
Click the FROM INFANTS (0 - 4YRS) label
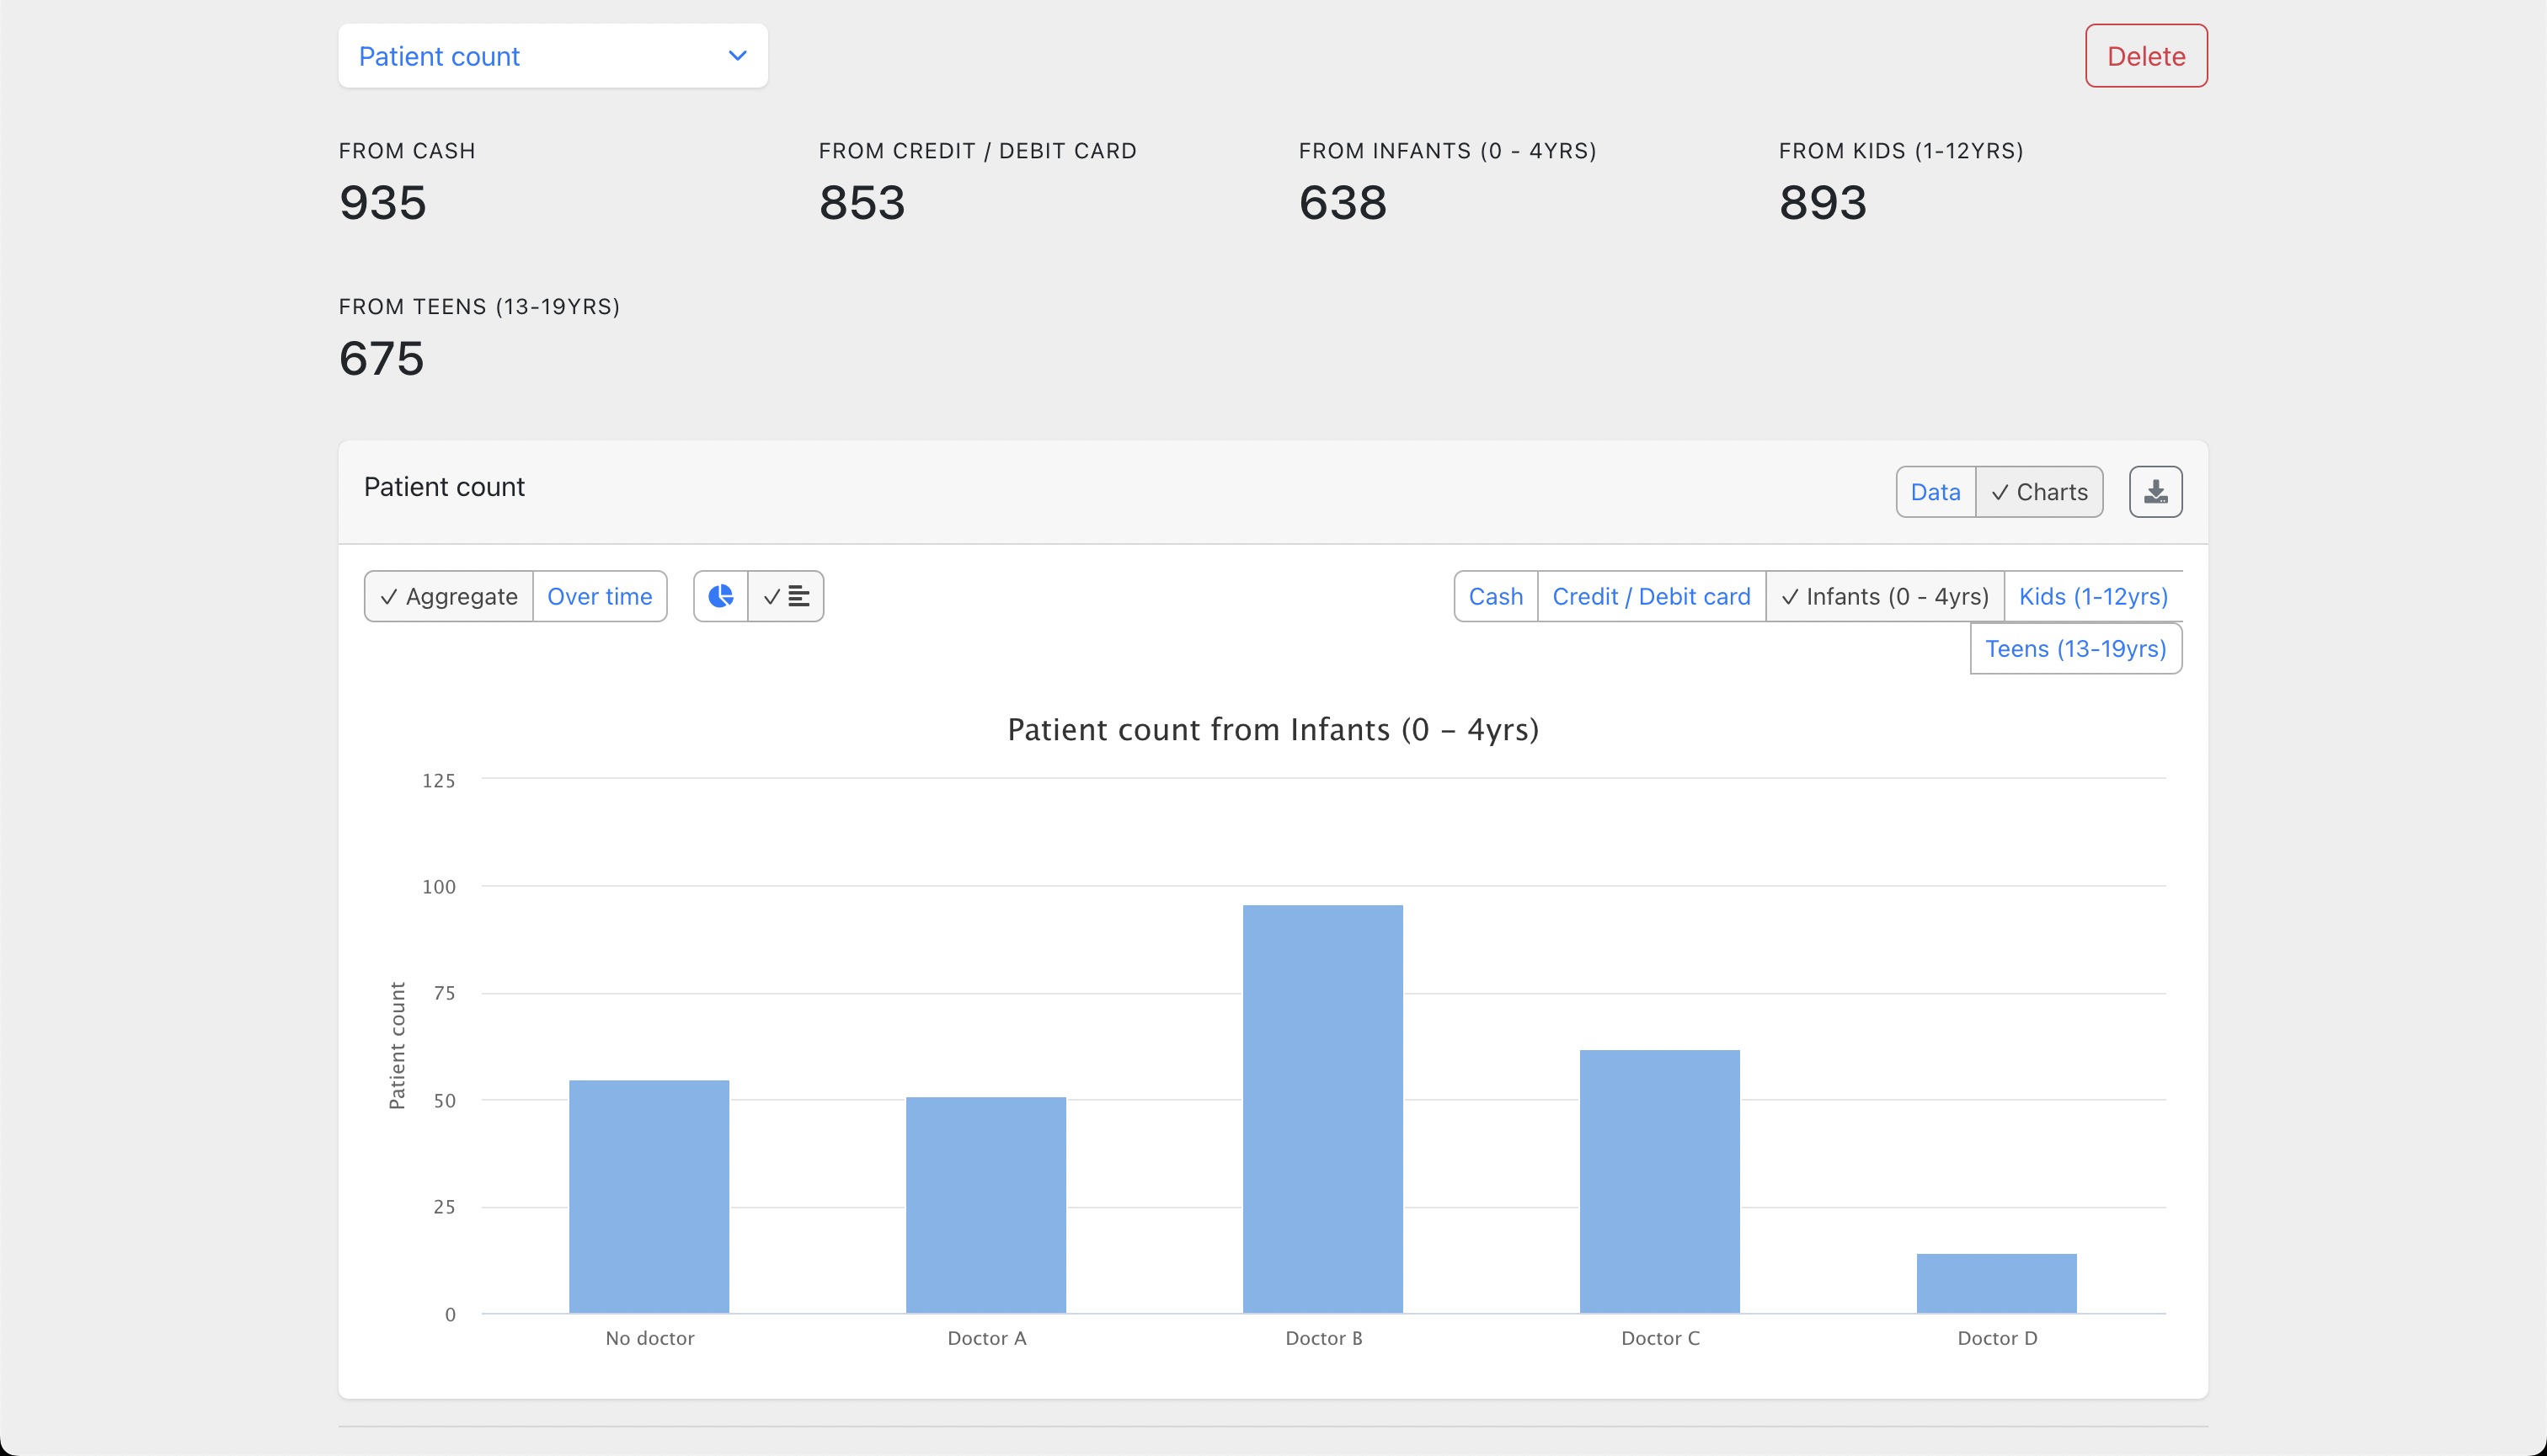[x=1448, y=151]
